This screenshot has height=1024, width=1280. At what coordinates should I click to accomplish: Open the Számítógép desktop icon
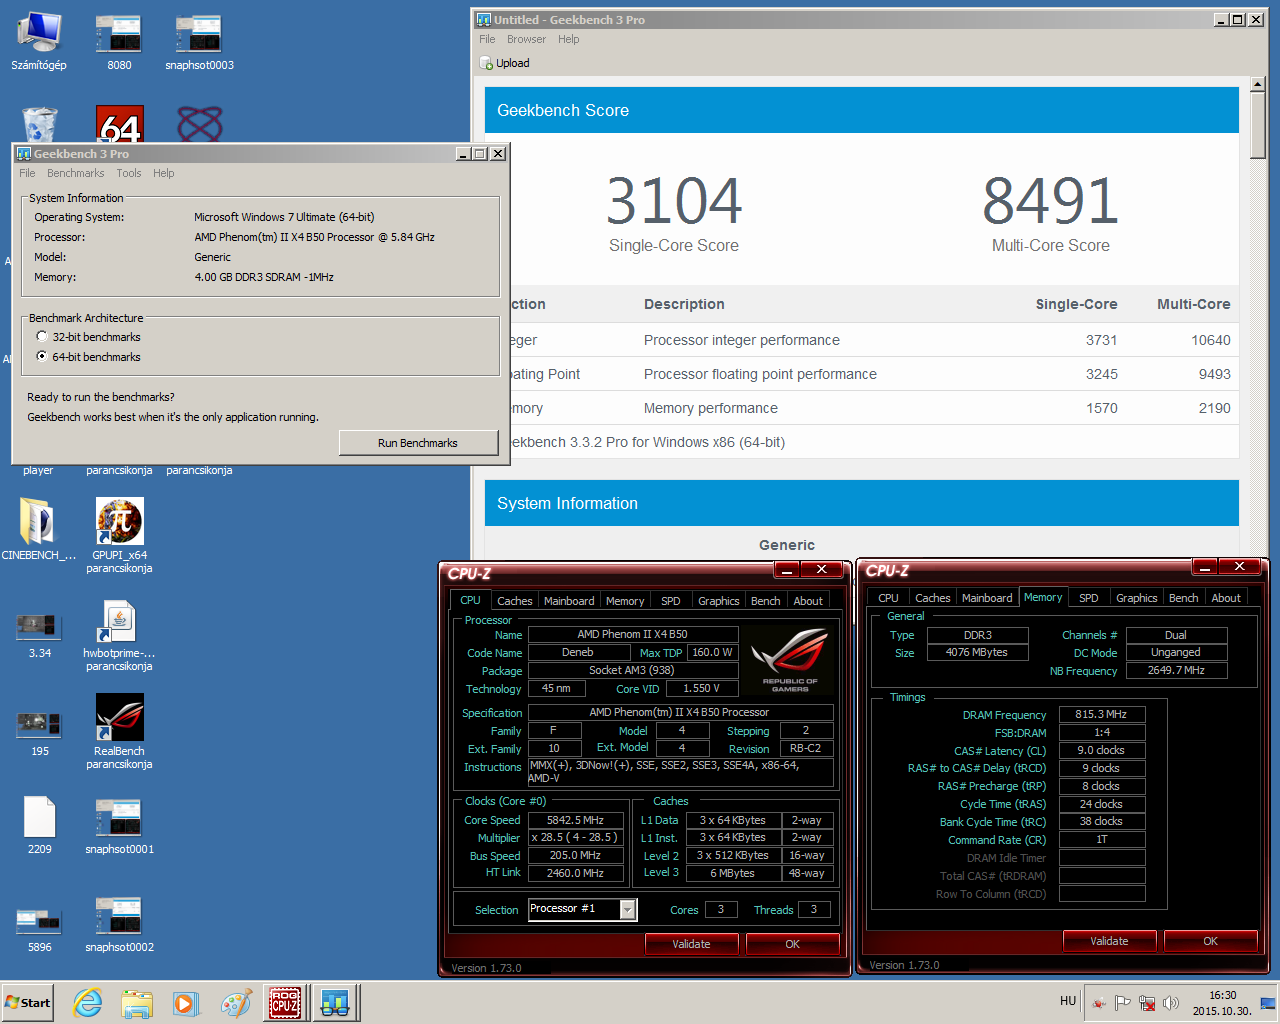pos(39,42)
